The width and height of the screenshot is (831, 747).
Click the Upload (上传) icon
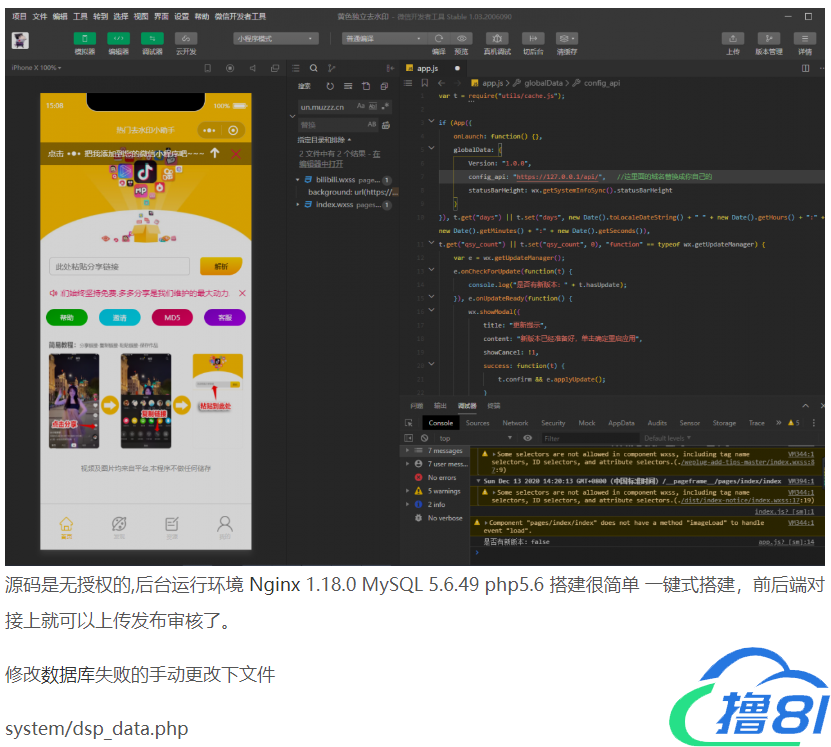pos(733,38)
